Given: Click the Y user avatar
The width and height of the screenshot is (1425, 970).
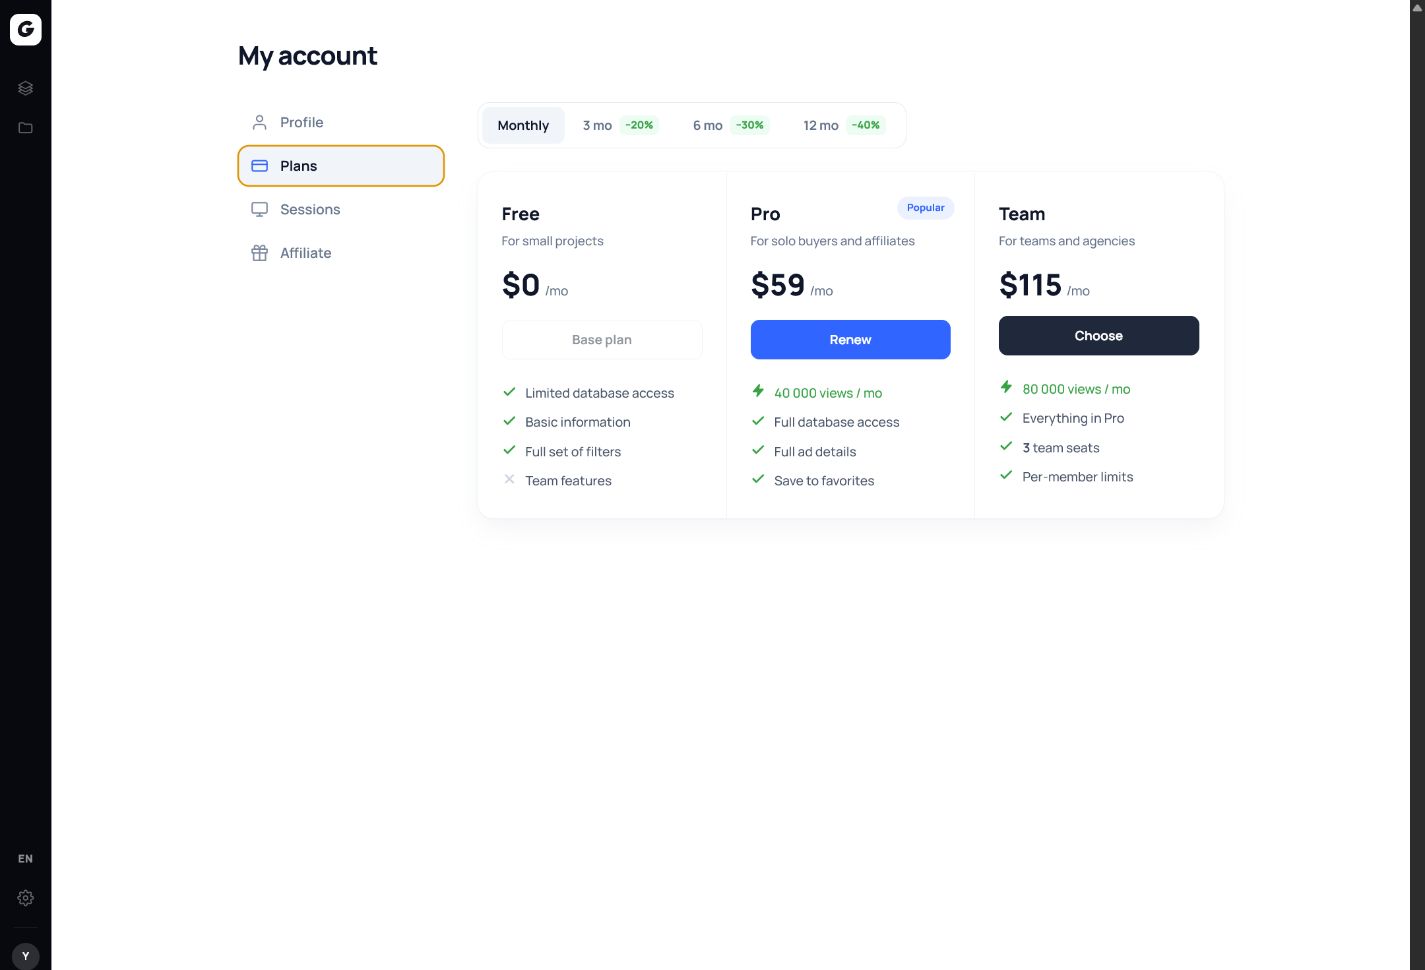Looking at the screenshot, I should coord(26,956).
